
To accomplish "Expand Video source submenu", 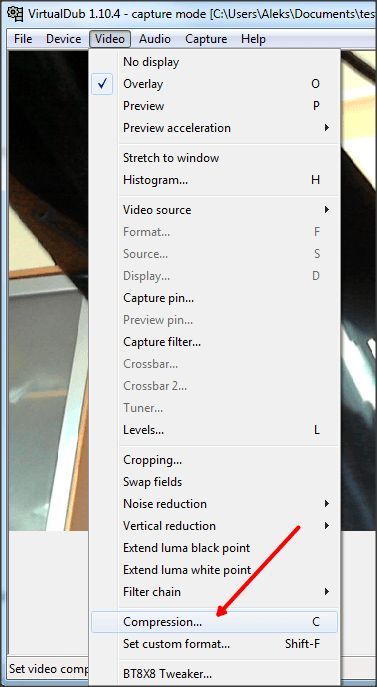I will click(x=214, y=210).
